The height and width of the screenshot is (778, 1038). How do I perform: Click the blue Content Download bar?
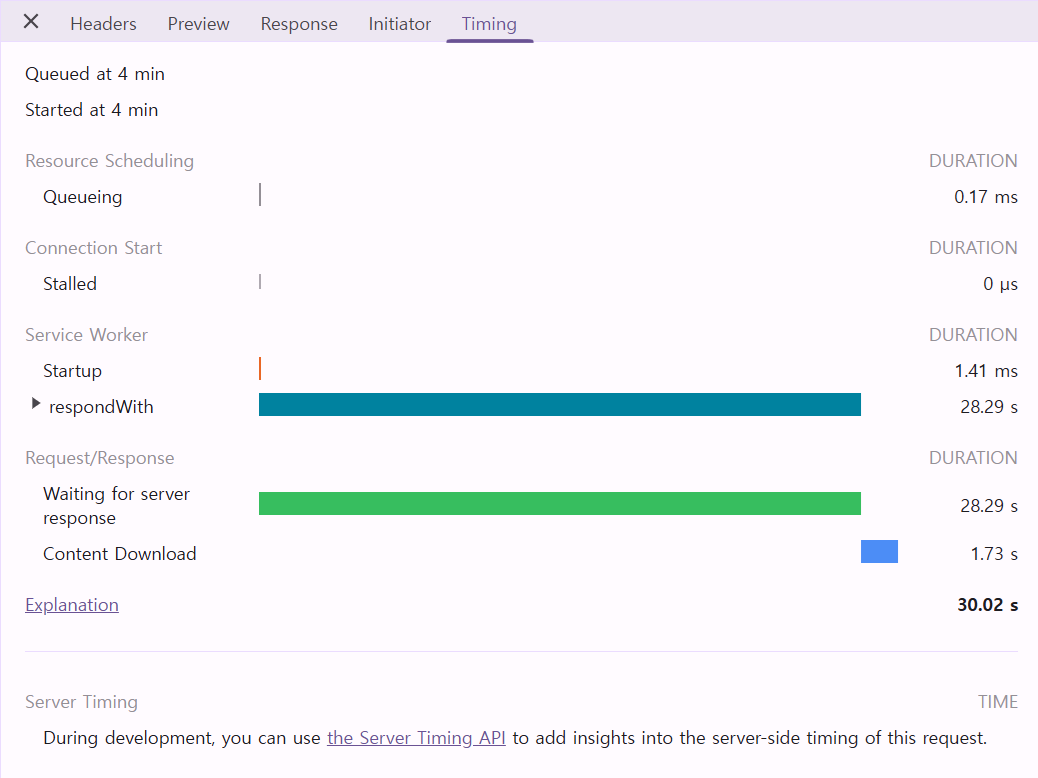click(879, 552)
